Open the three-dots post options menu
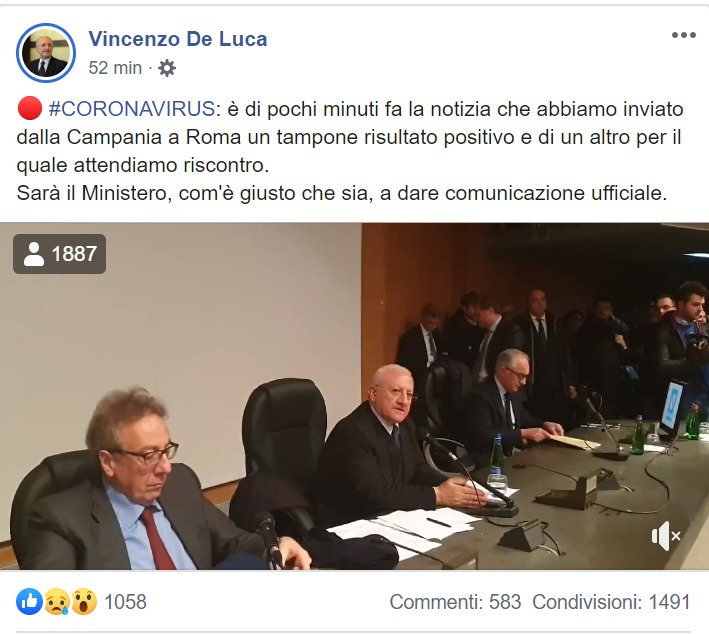The height and width of the screenshot is (634, 709). (x=683, y=35)
